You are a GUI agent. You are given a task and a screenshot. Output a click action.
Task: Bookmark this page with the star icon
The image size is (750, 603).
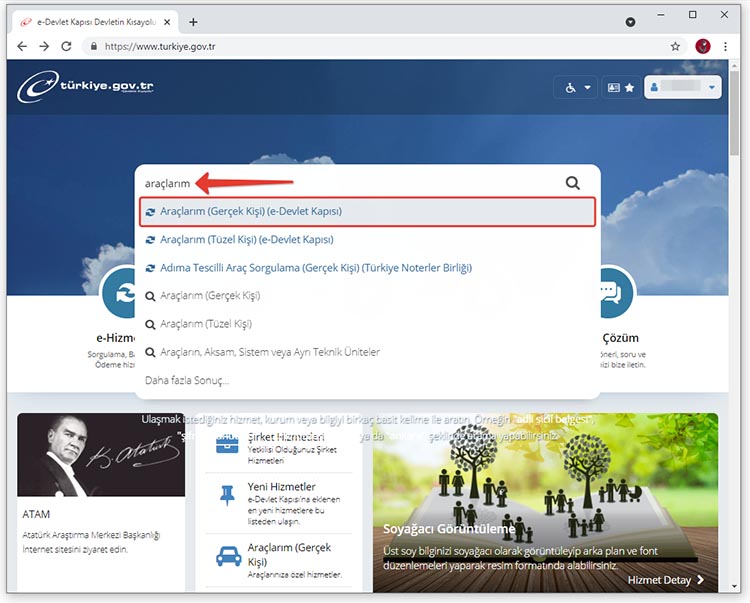[x=676, y=46]
